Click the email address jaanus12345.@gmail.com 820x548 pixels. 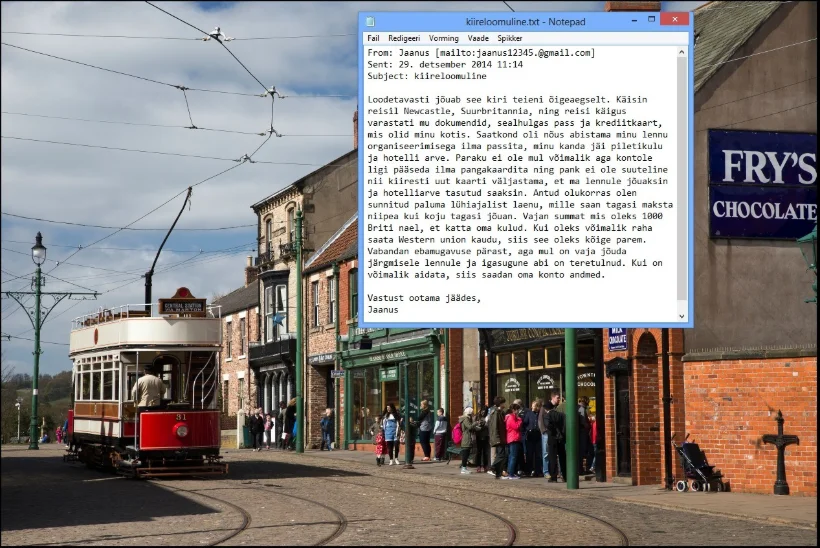(533, 53)
